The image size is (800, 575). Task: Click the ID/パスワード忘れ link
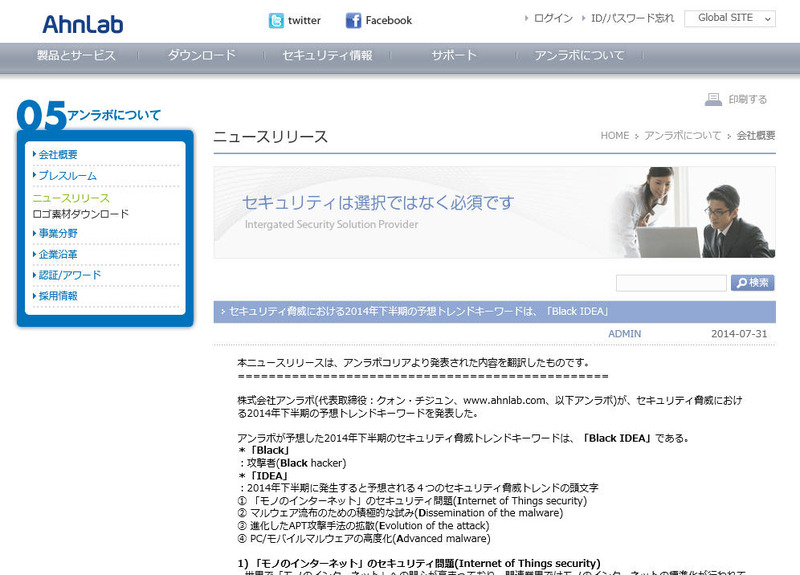pos(632,18)
